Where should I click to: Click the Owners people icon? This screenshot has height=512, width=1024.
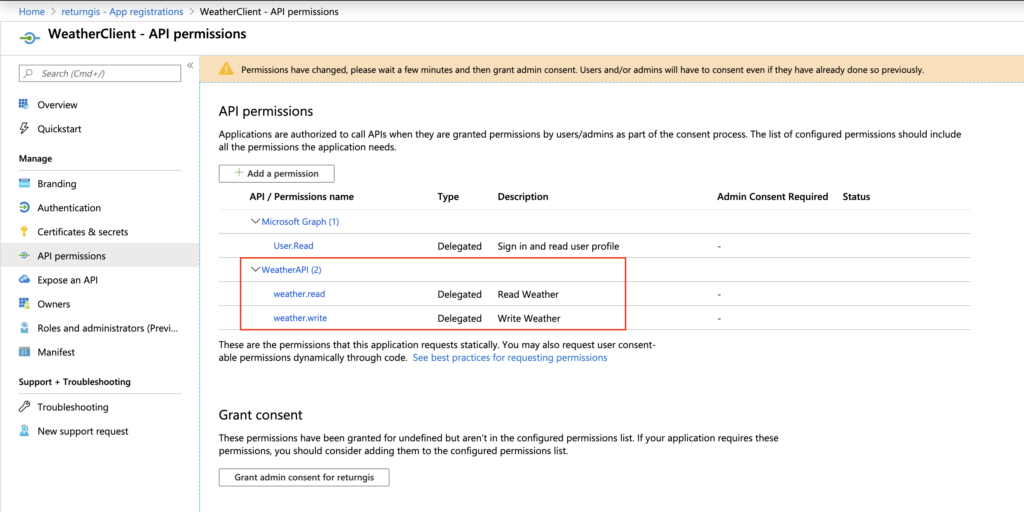(24, 304)
